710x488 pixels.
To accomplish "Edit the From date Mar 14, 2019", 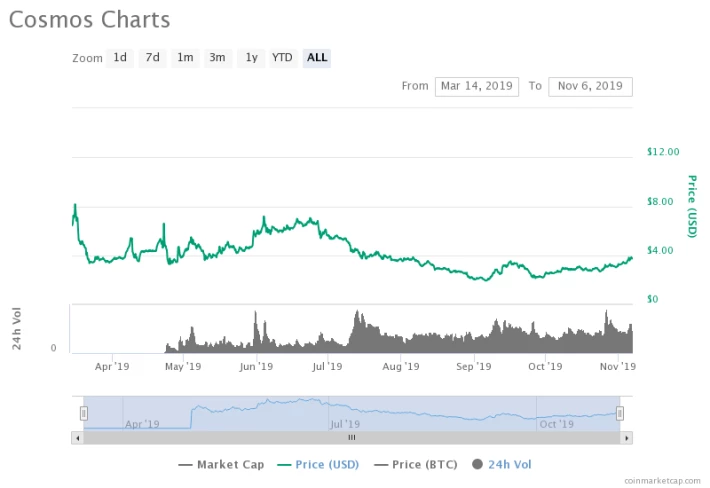I will click(x=477, y=86).
